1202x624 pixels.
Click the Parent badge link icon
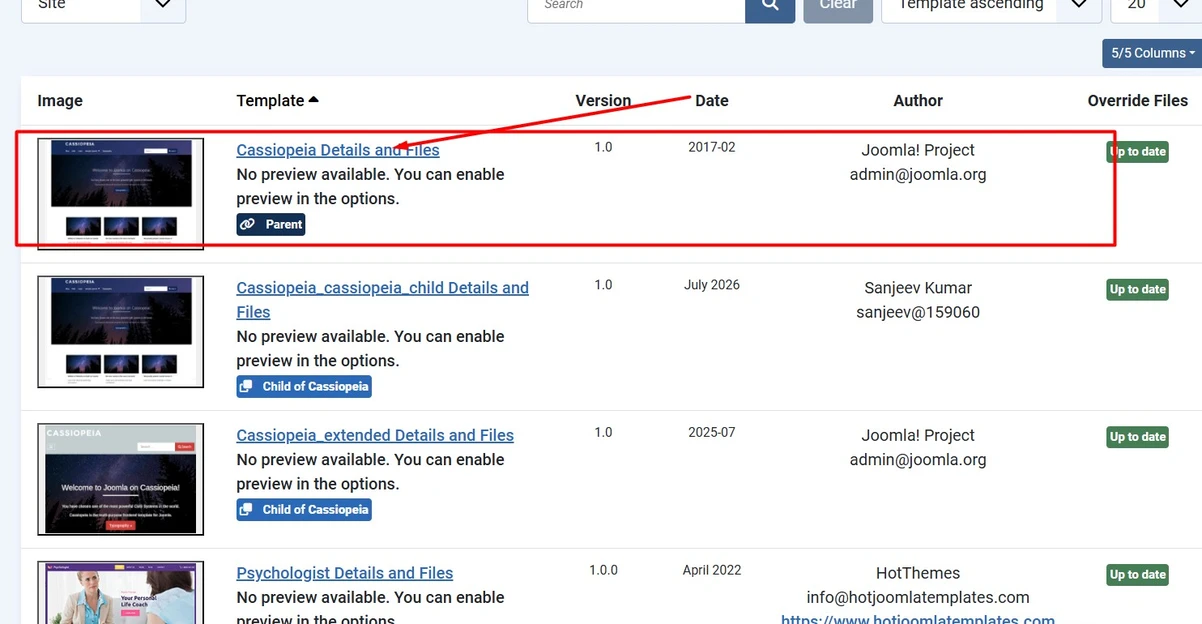click(248, 224)
